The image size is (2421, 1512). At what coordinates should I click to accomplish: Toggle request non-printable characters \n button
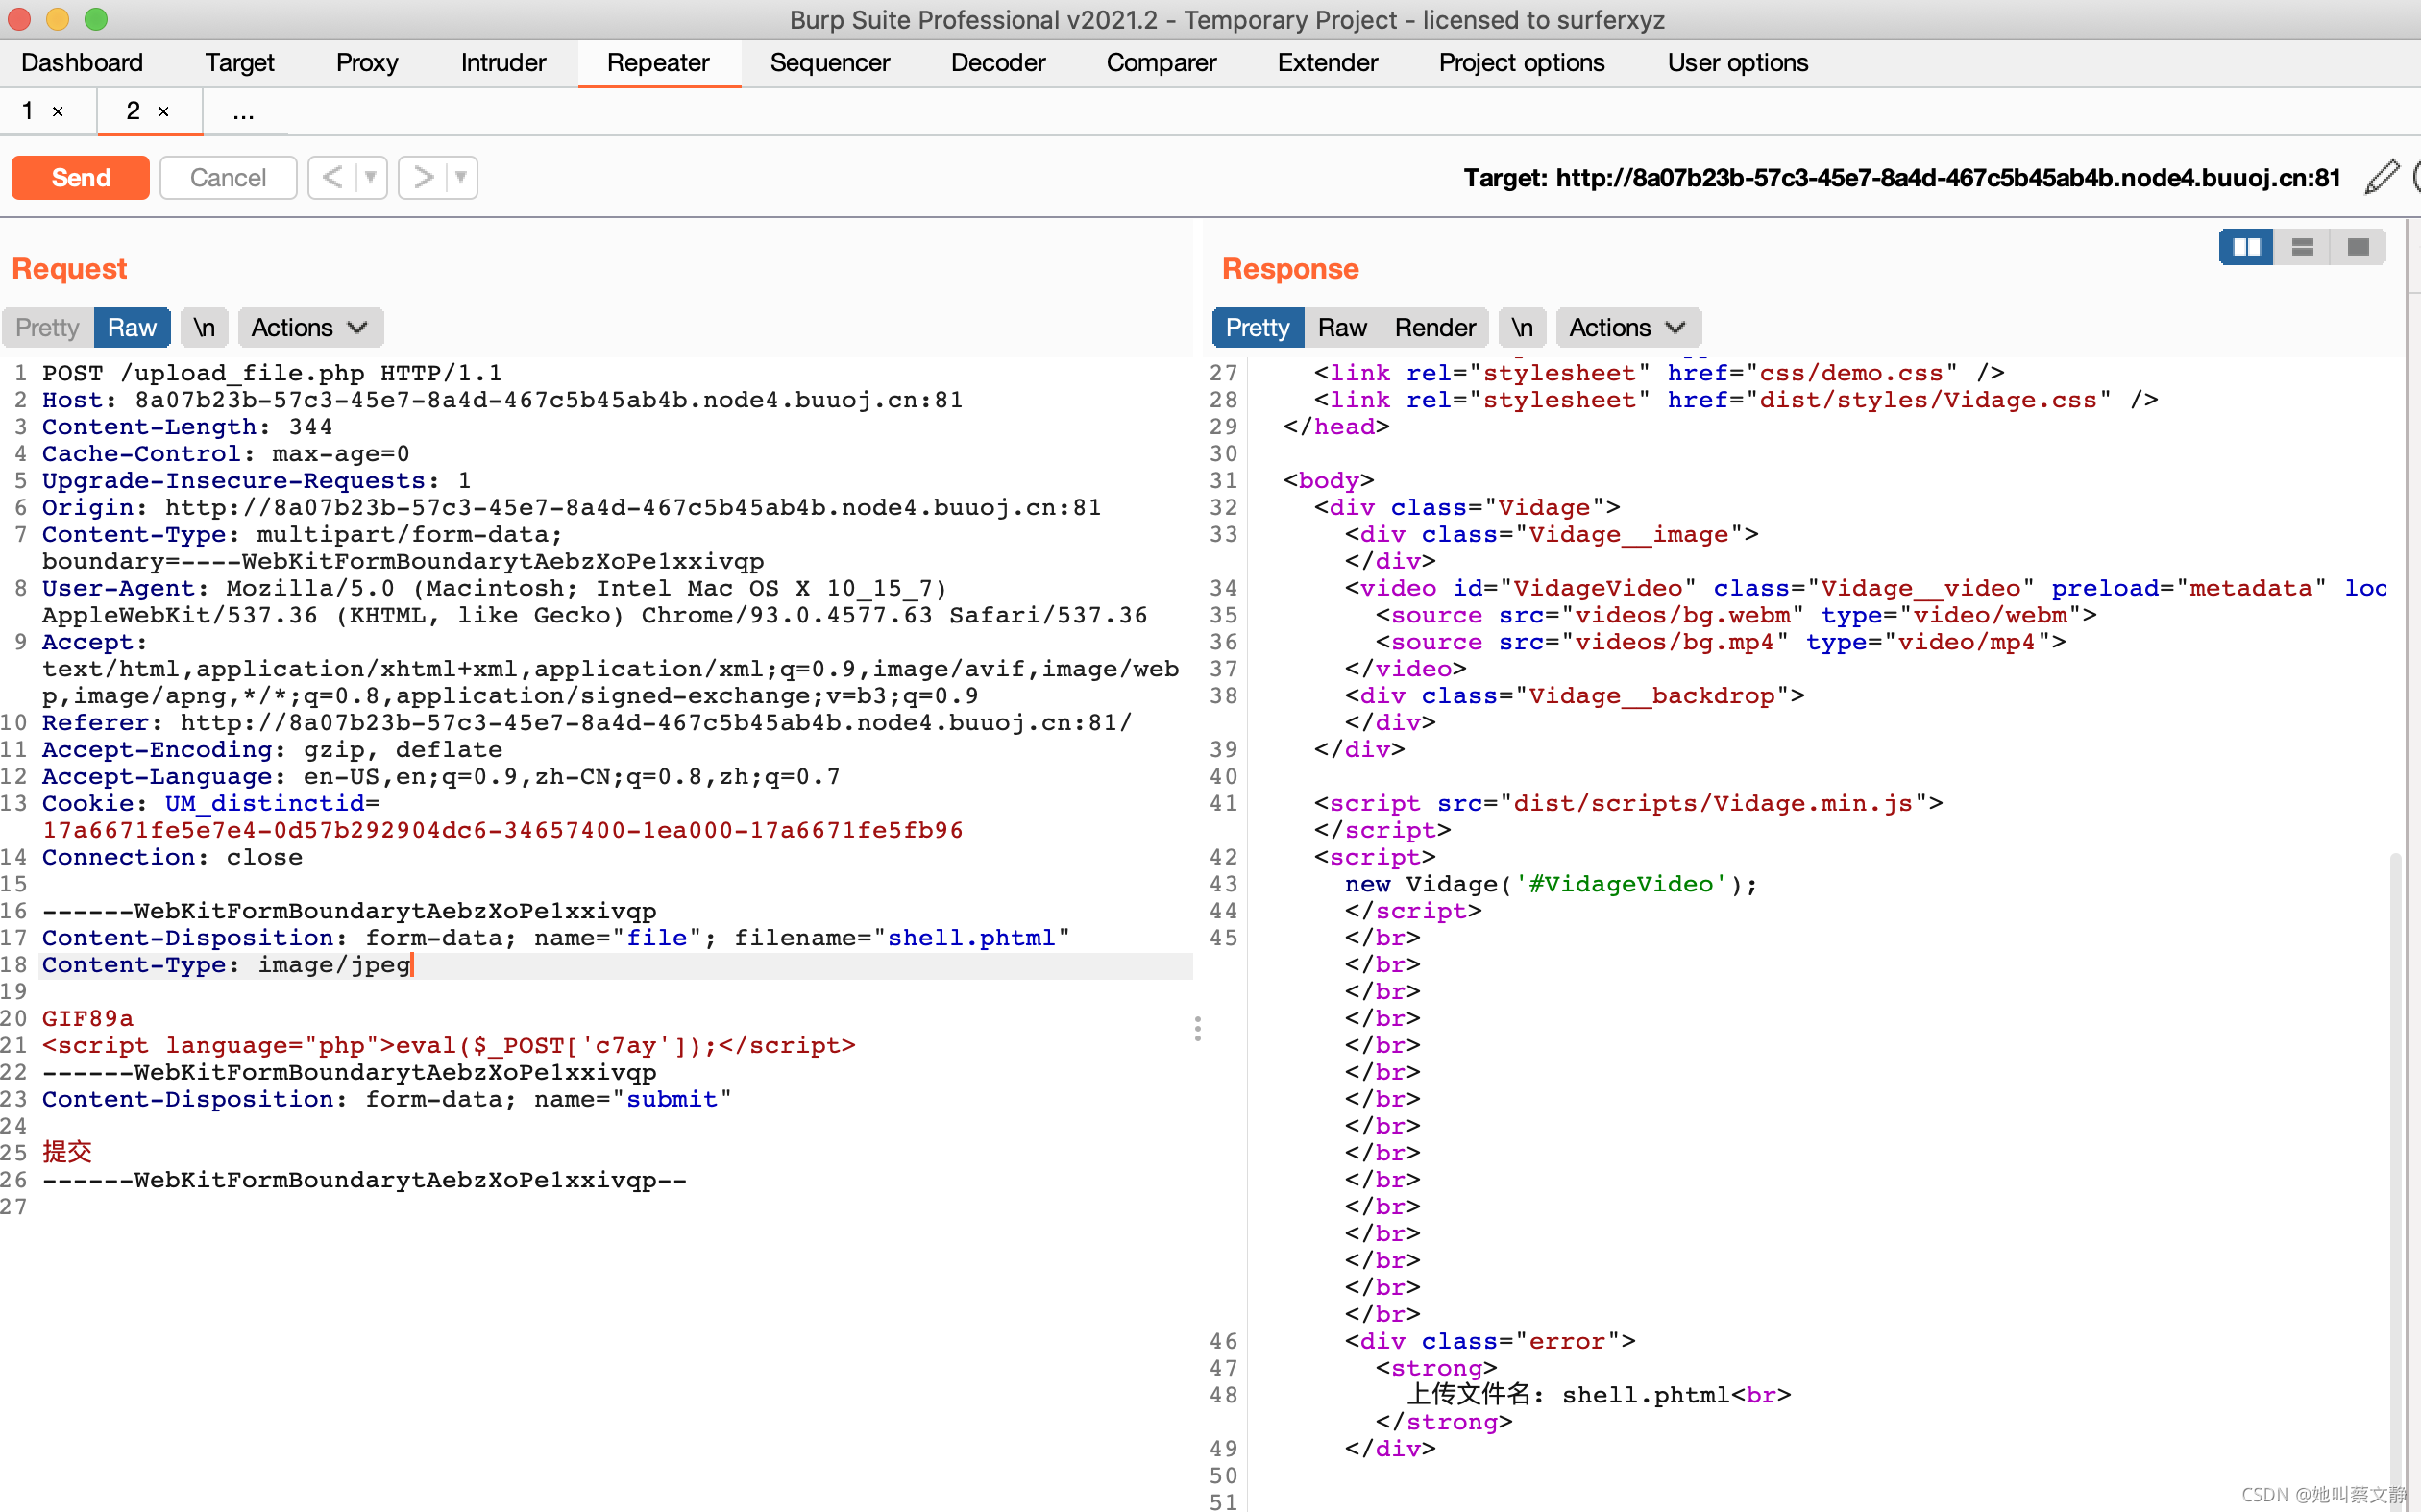pos(204,328)
